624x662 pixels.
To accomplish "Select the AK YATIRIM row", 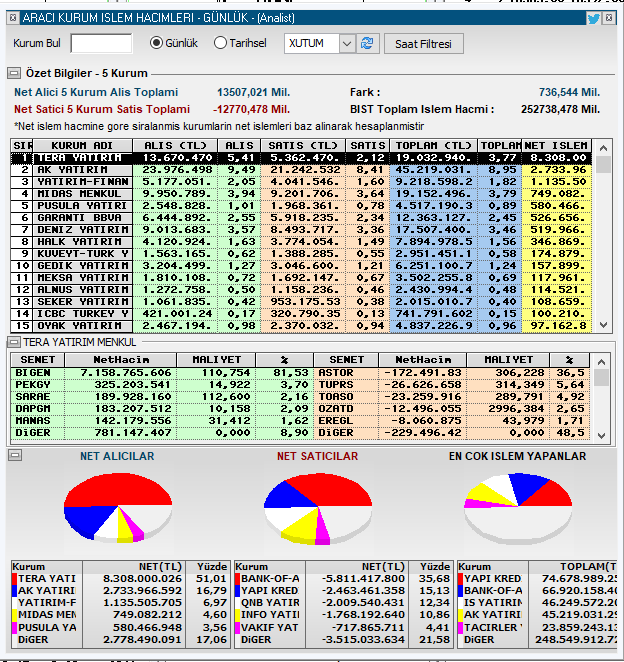I will click(x=301, y=170).
